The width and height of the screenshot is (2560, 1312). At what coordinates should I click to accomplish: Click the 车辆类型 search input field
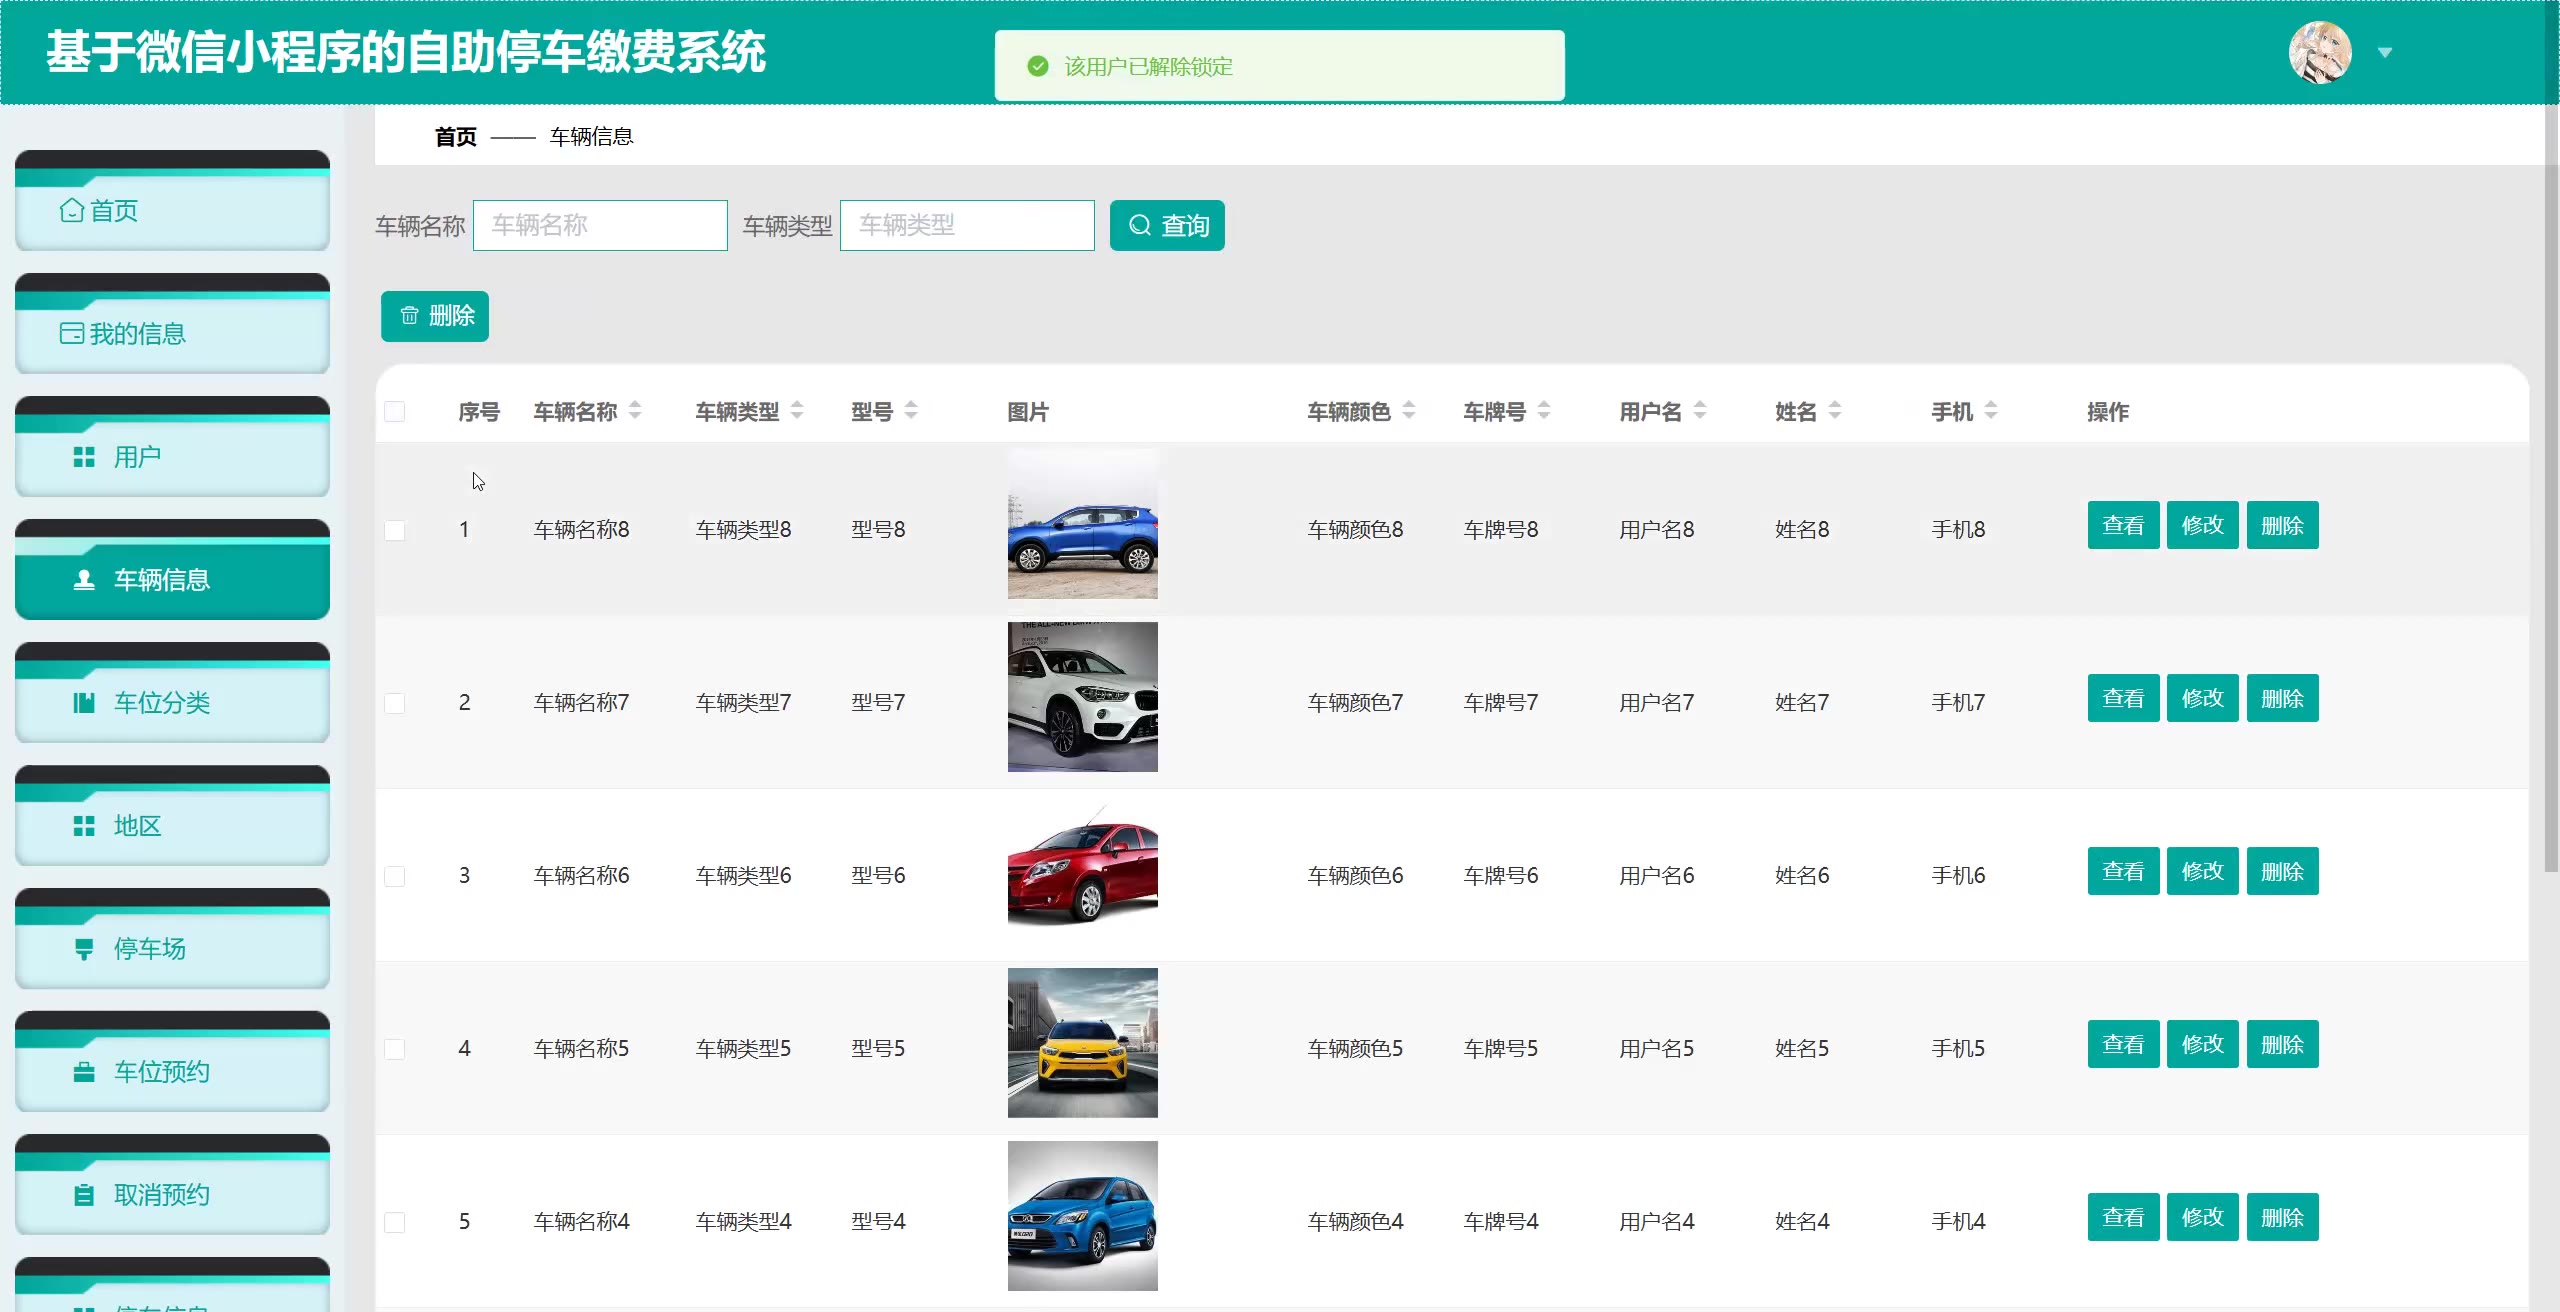coord(967,226)
